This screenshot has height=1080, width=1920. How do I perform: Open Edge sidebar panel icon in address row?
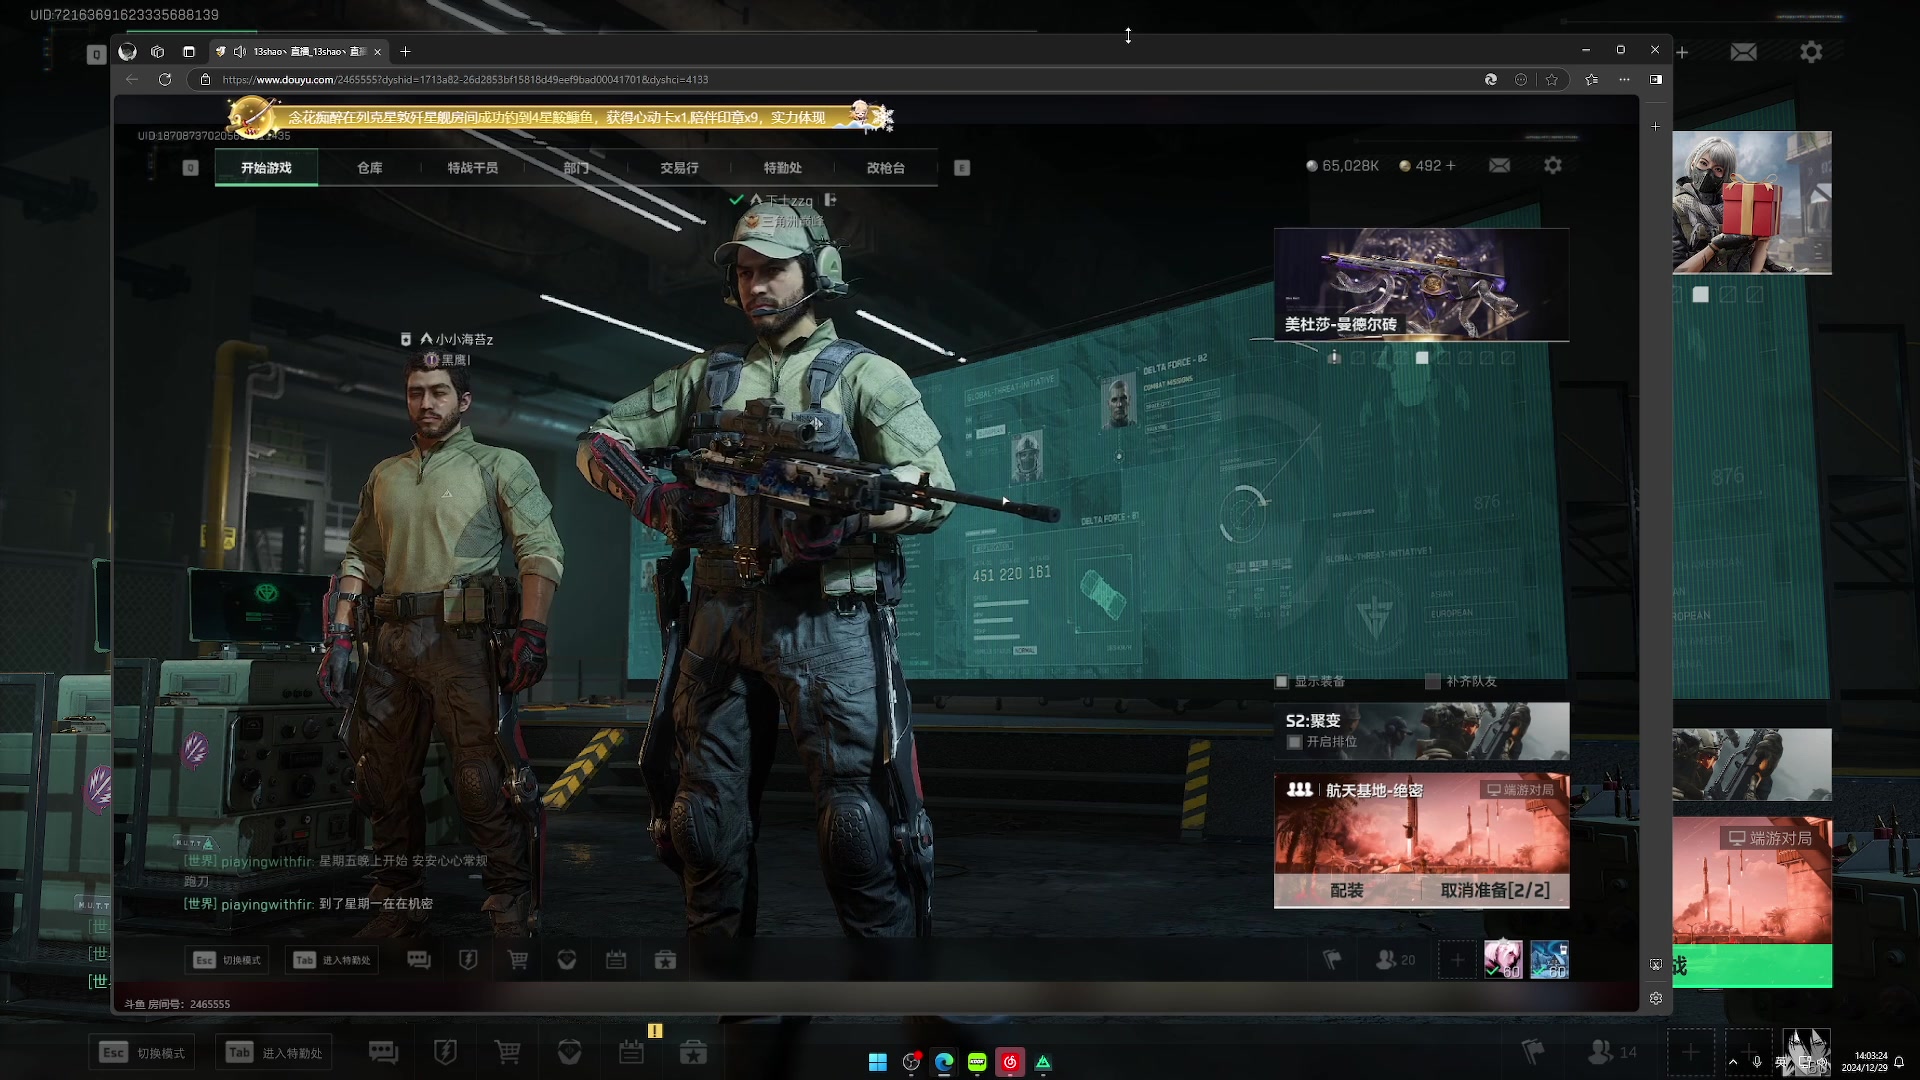click(x=1656, y=79)
